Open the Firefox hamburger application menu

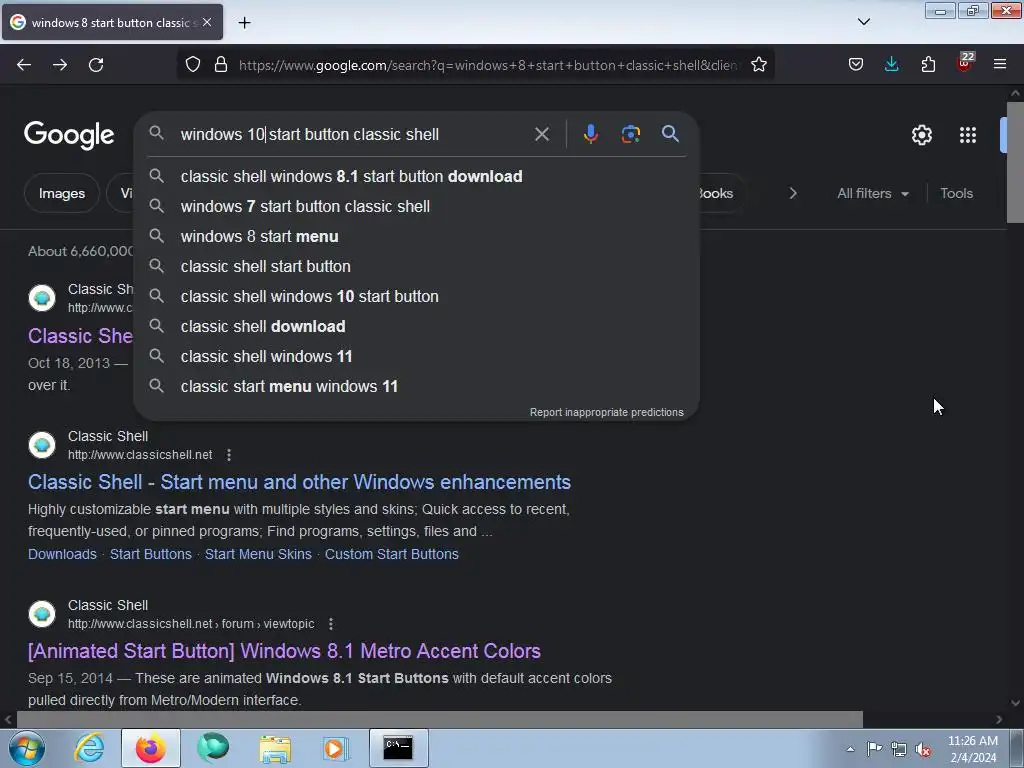point(1000,65)
